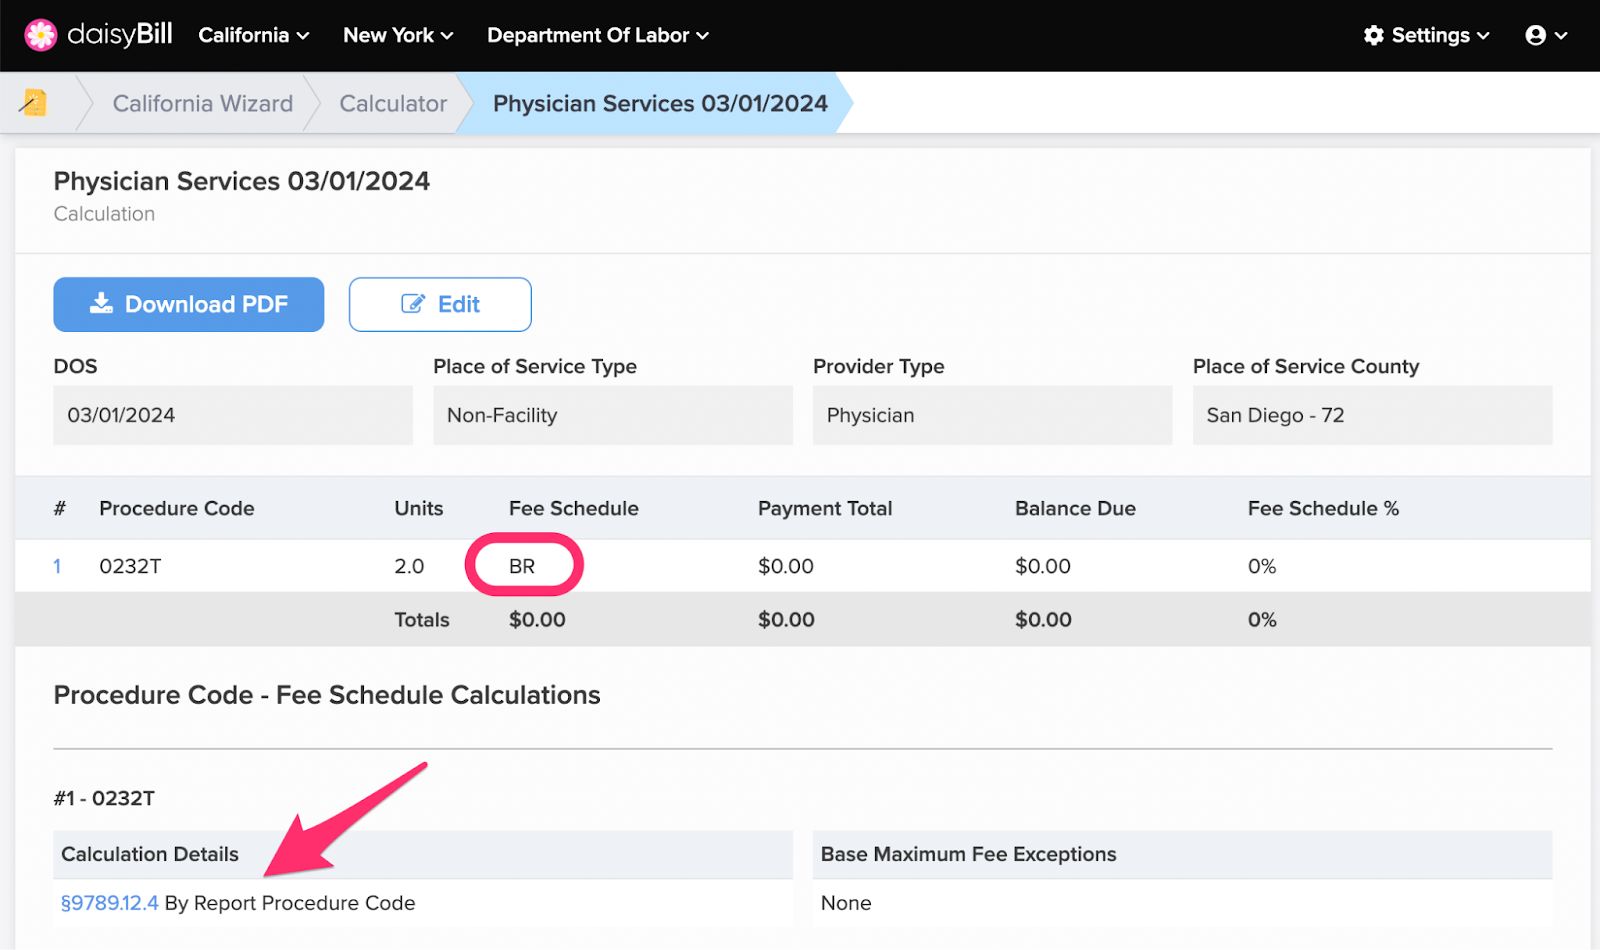Expand the Department Of Labor menu

pos(588,35)
